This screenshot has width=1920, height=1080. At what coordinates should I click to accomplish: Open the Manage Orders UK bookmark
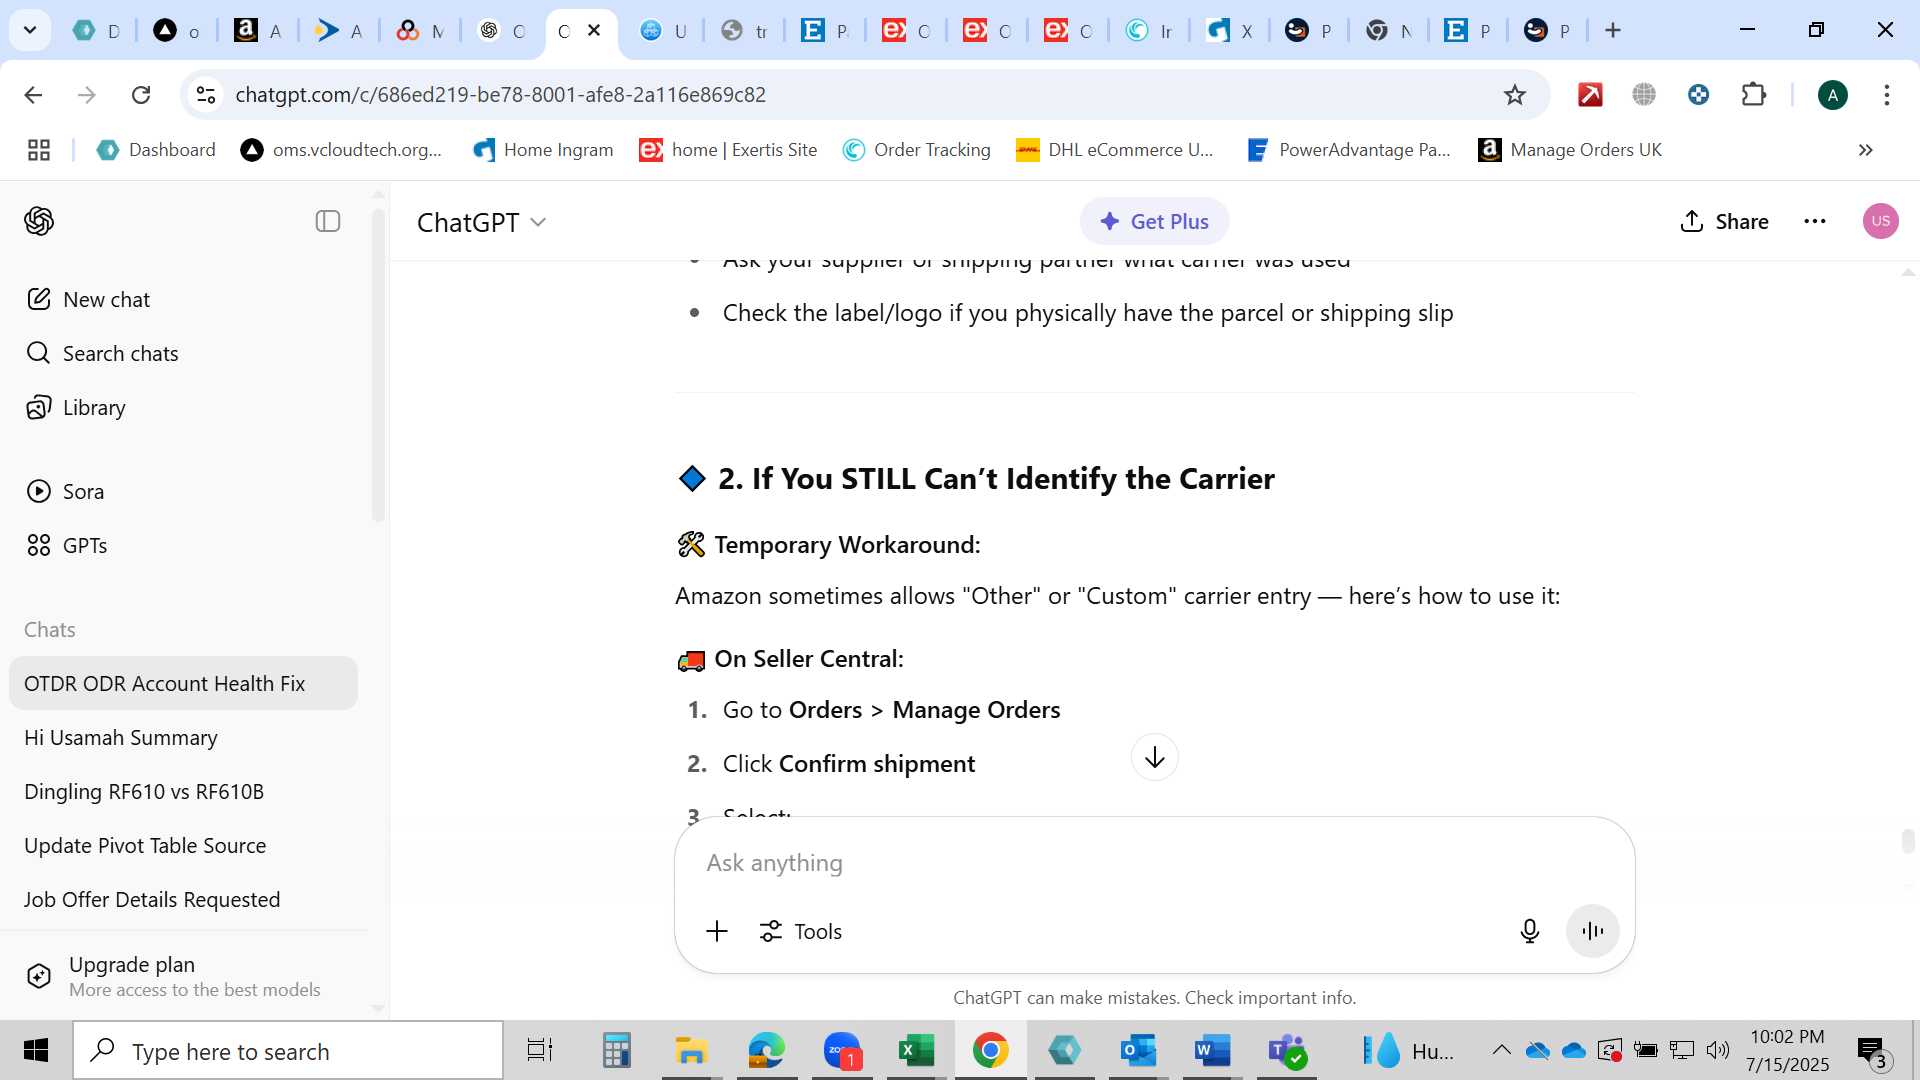[x=1570, y=150]
